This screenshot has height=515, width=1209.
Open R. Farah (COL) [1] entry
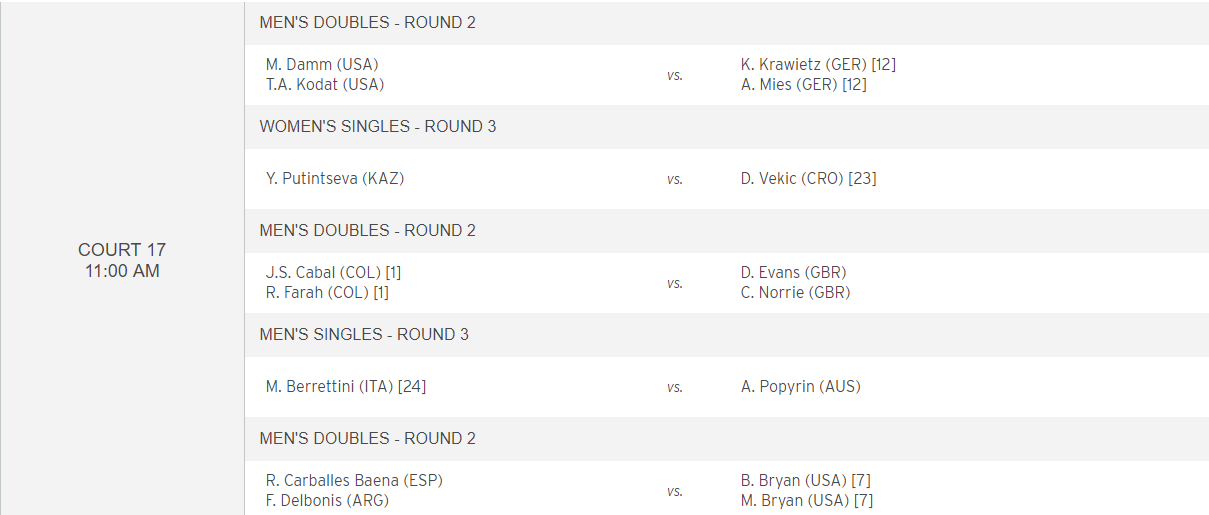coord(327,293)
